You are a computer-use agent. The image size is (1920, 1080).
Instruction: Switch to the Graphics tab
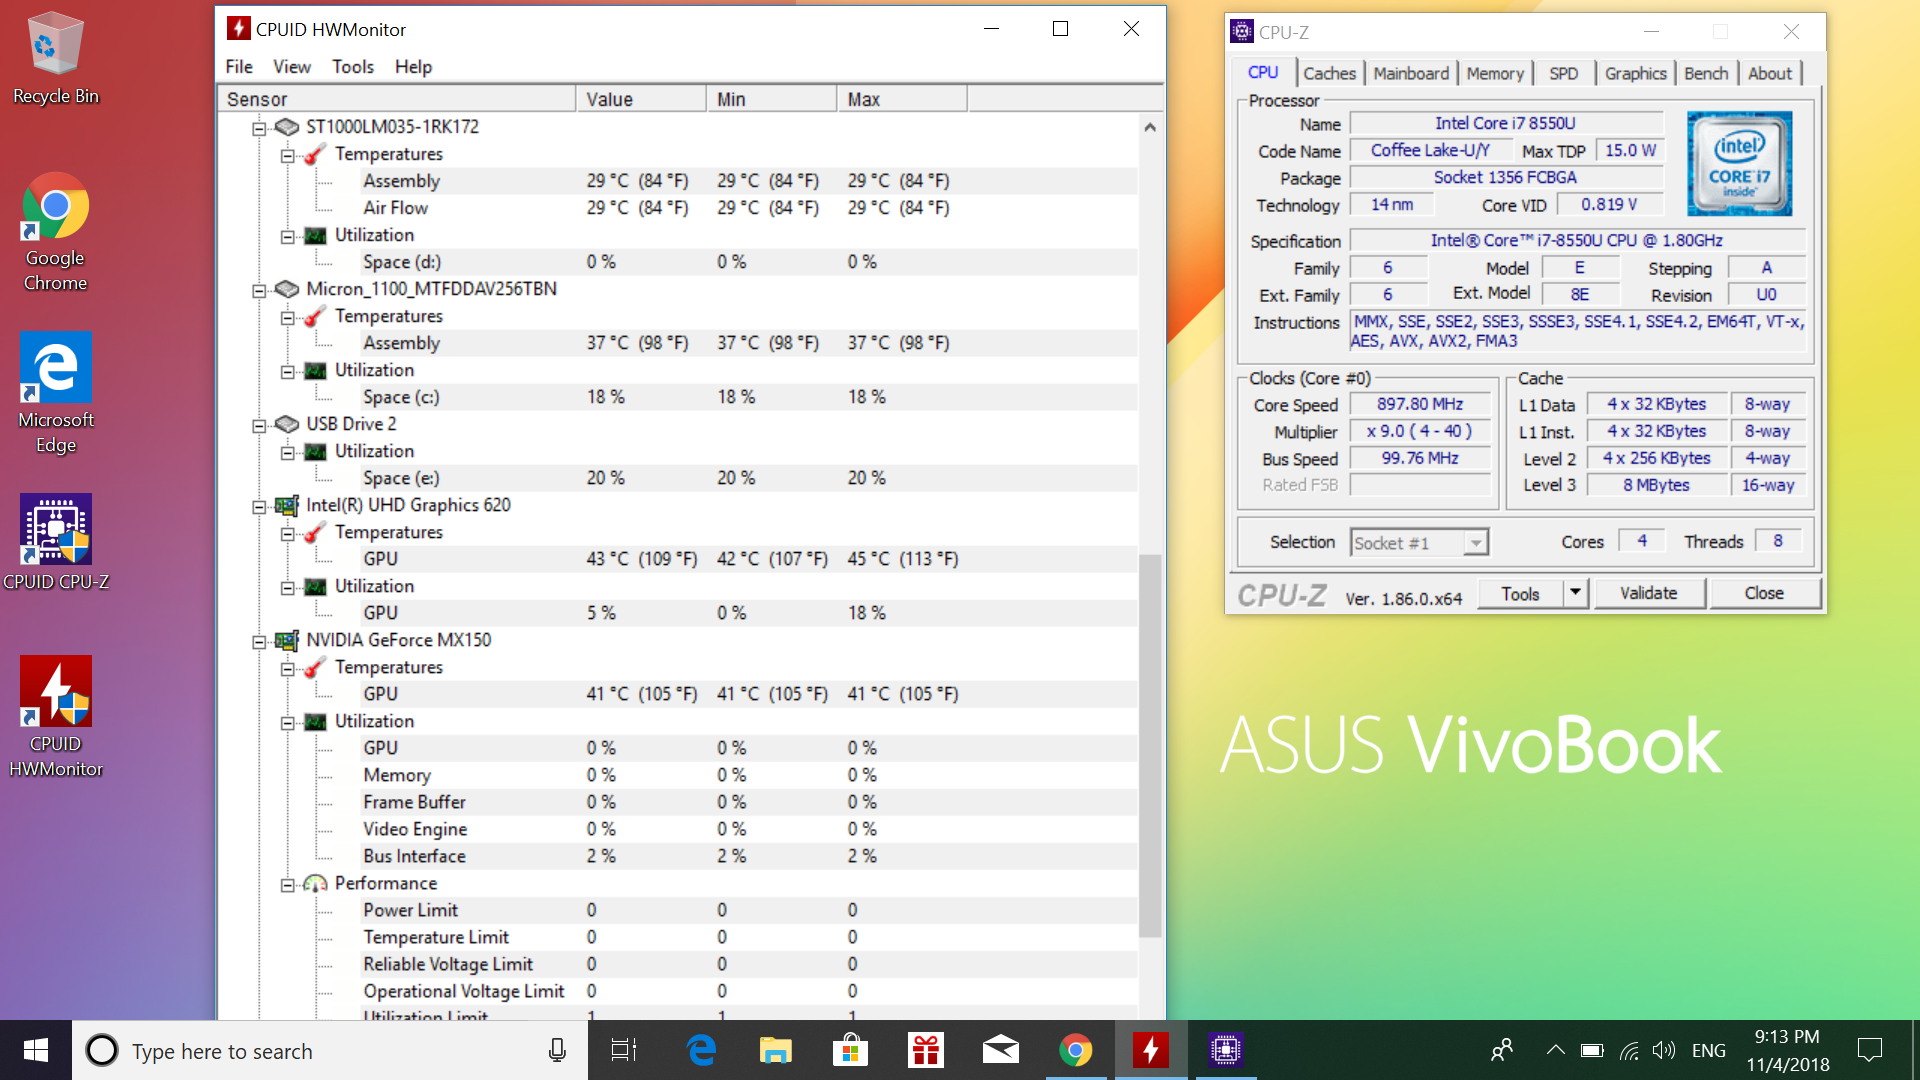tap(1636, 73)
